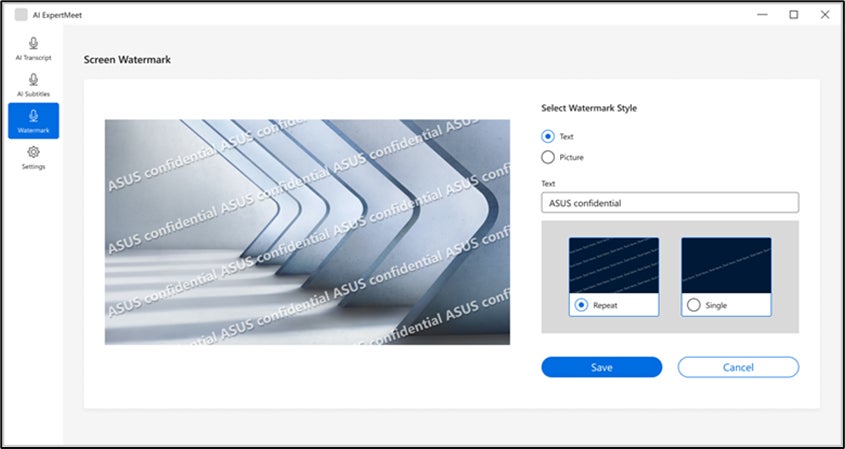Select the Text watermark style radio
This screenshot has height=449, width=845.
(548, 136)
